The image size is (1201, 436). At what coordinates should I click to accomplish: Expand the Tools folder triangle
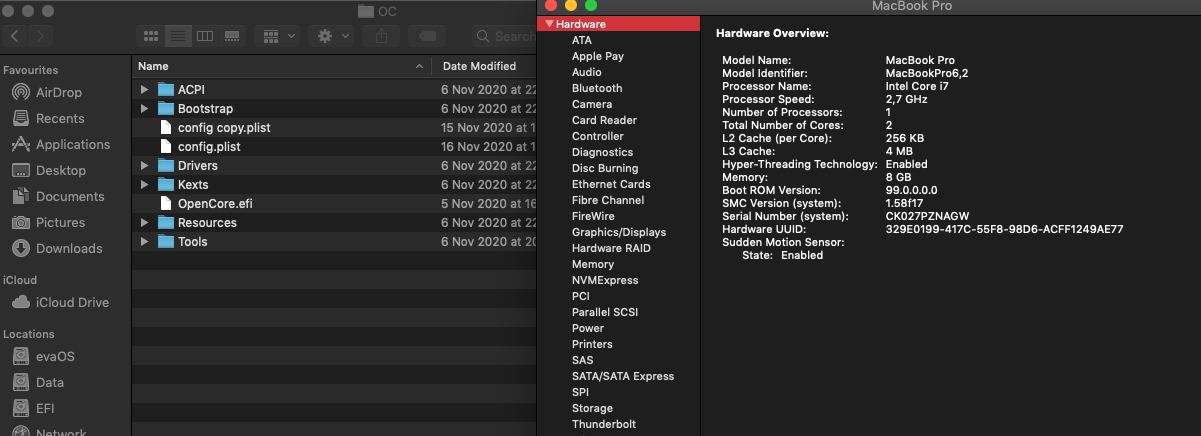(x=144, y=241)
